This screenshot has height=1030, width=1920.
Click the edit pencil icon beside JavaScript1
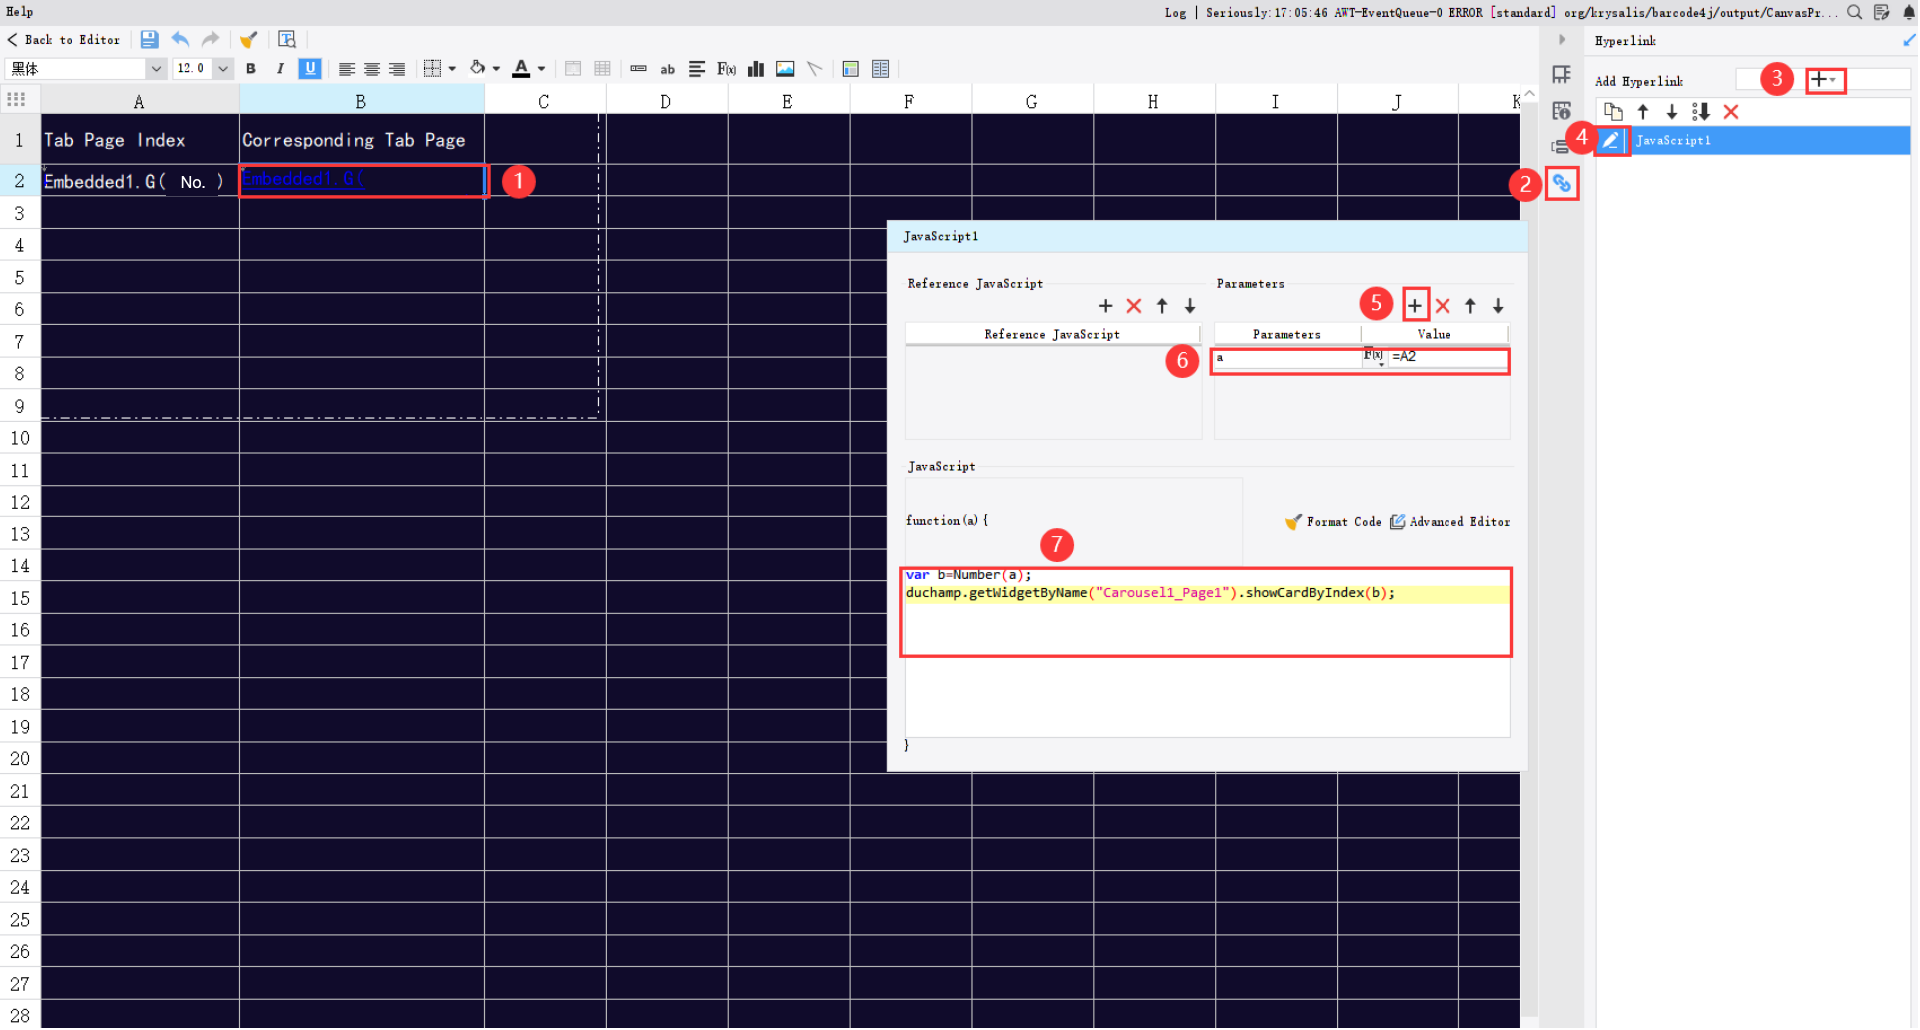click(x=1611, y=141)
